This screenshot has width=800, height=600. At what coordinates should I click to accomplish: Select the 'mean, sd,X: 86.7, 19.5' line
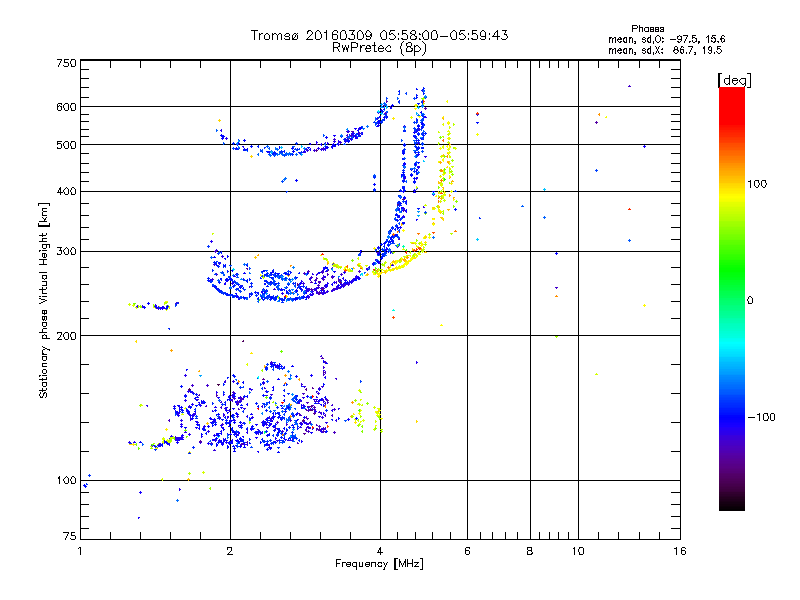tap(665, 50)
